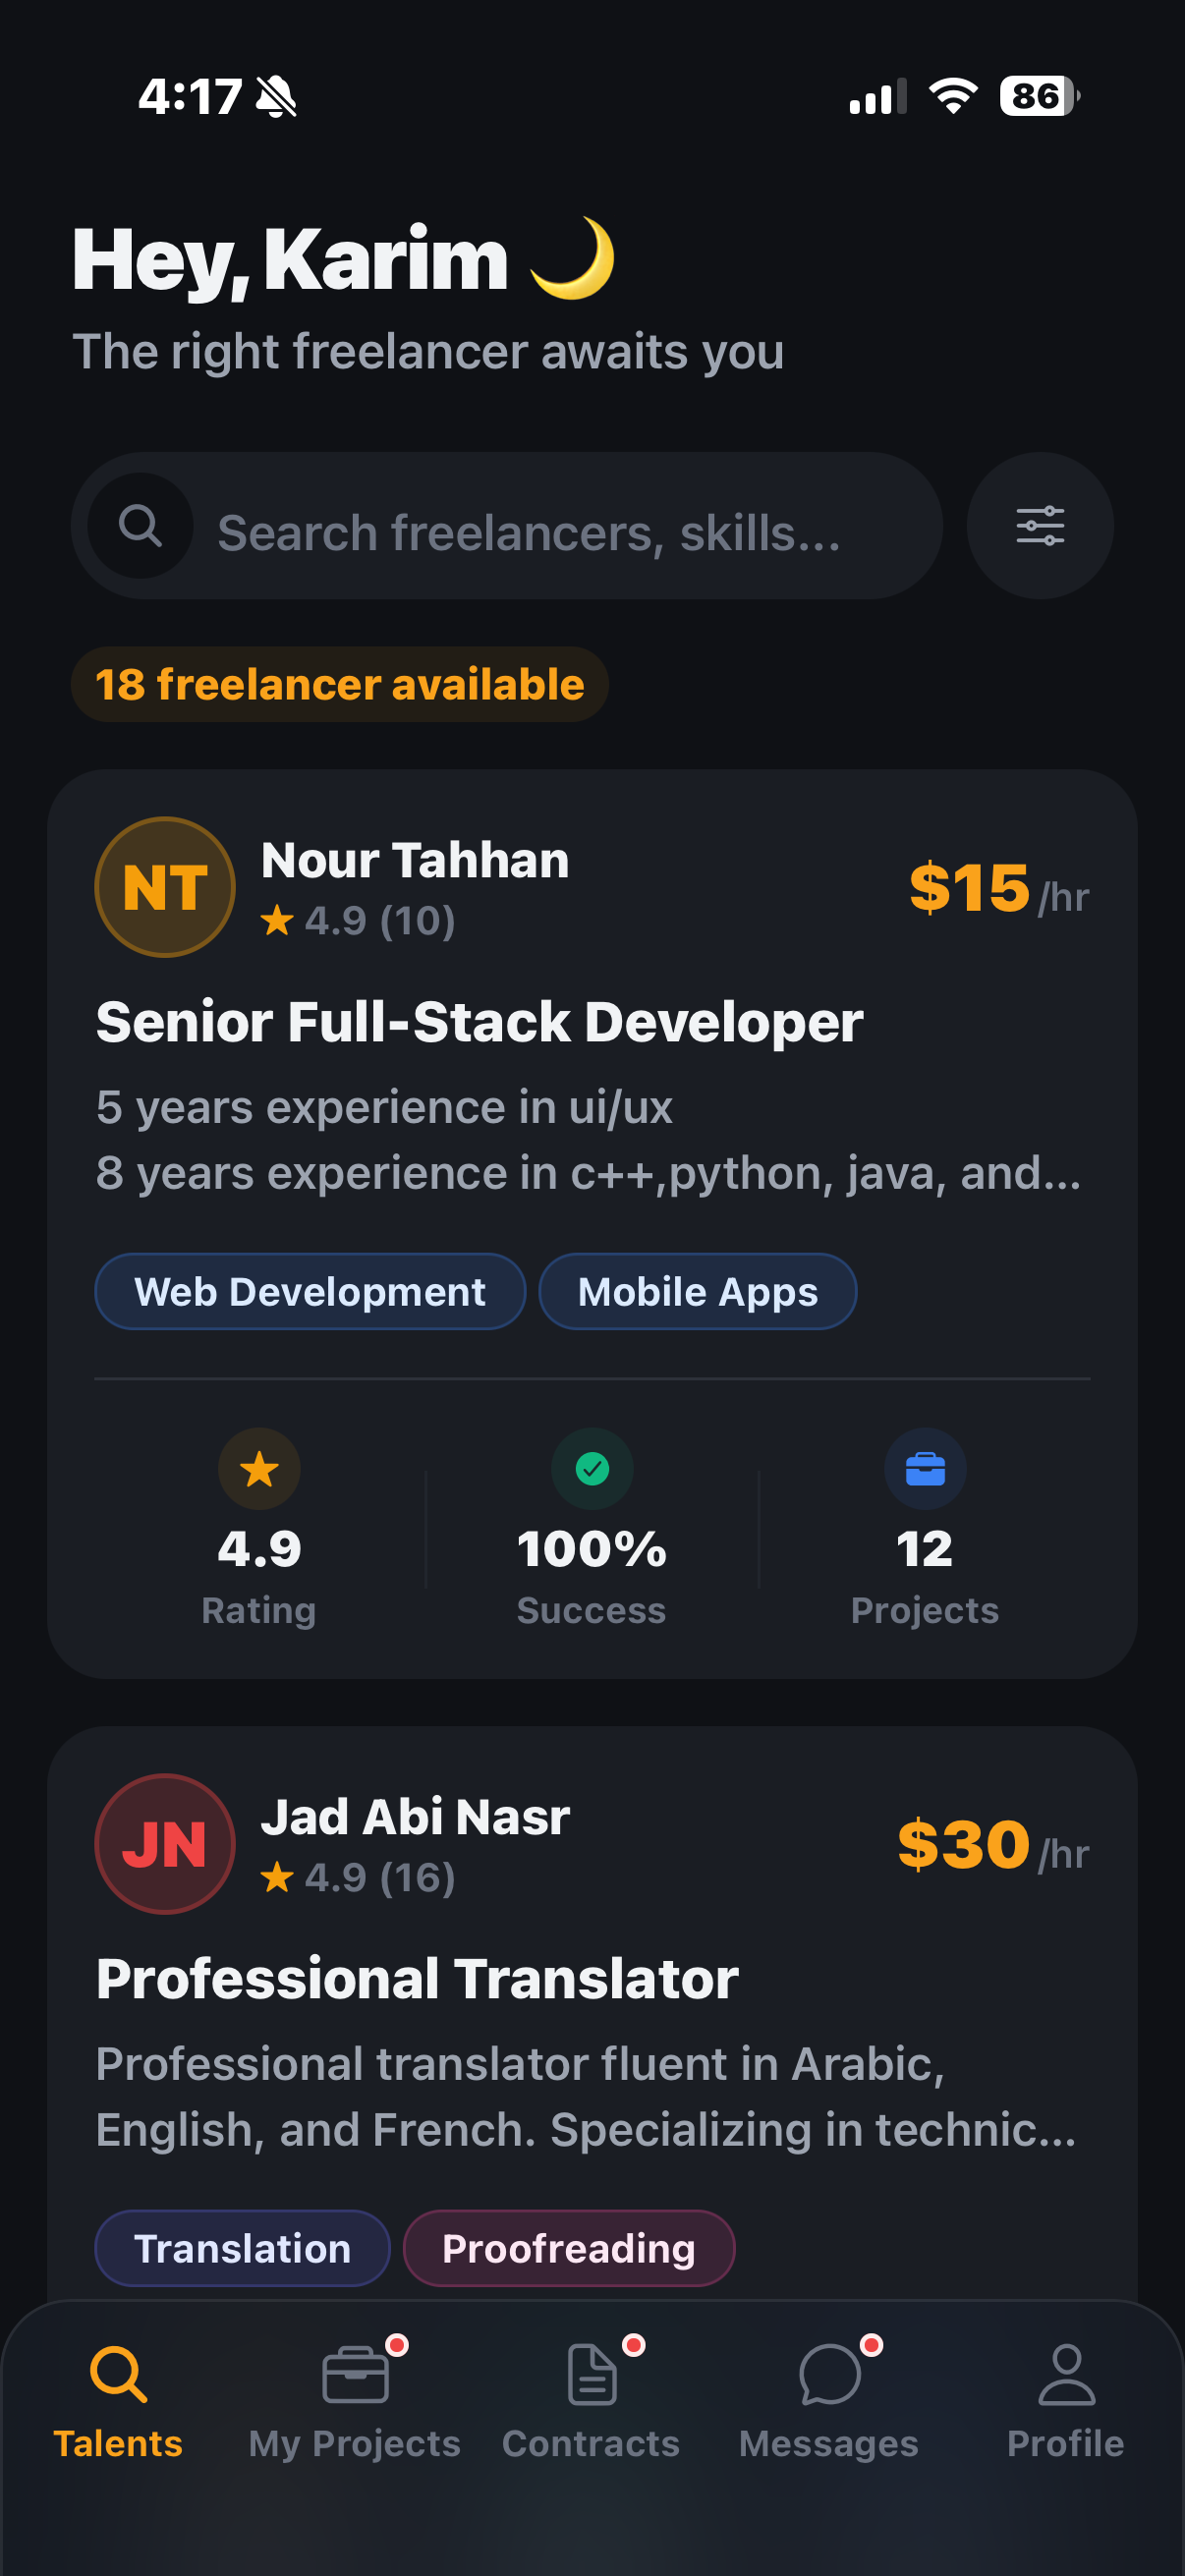This screenshot has width=1185, height=2576.
Task: Tap the 18 freelancer available badge
Action: [x=340, y=685]
